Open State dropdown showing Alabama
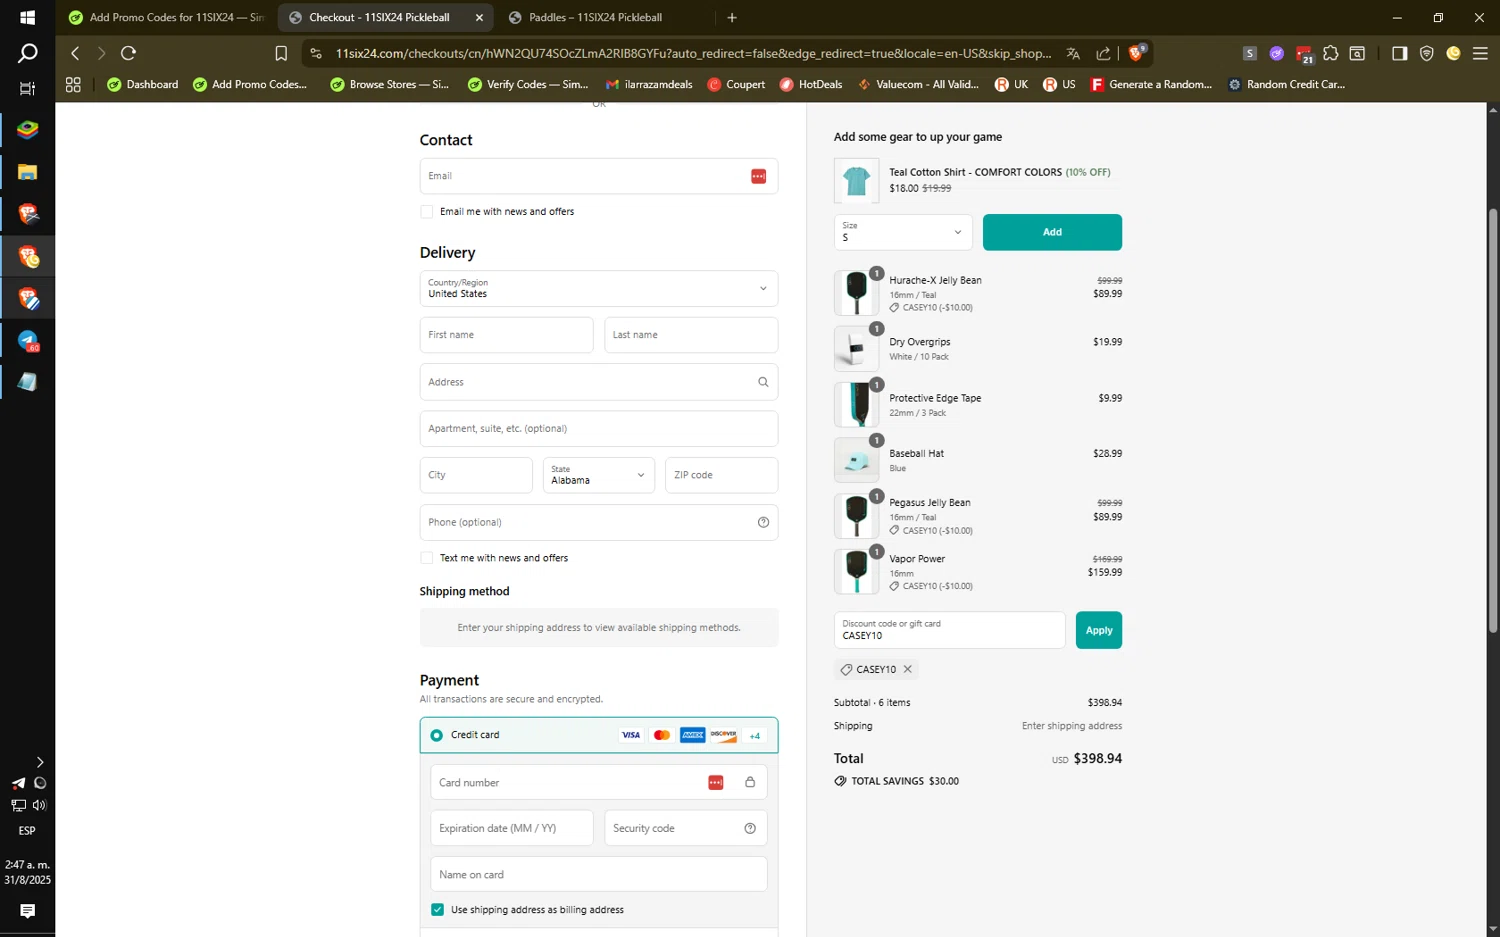The width and height of the screenshot is (1500, 937). click(598, 475)
